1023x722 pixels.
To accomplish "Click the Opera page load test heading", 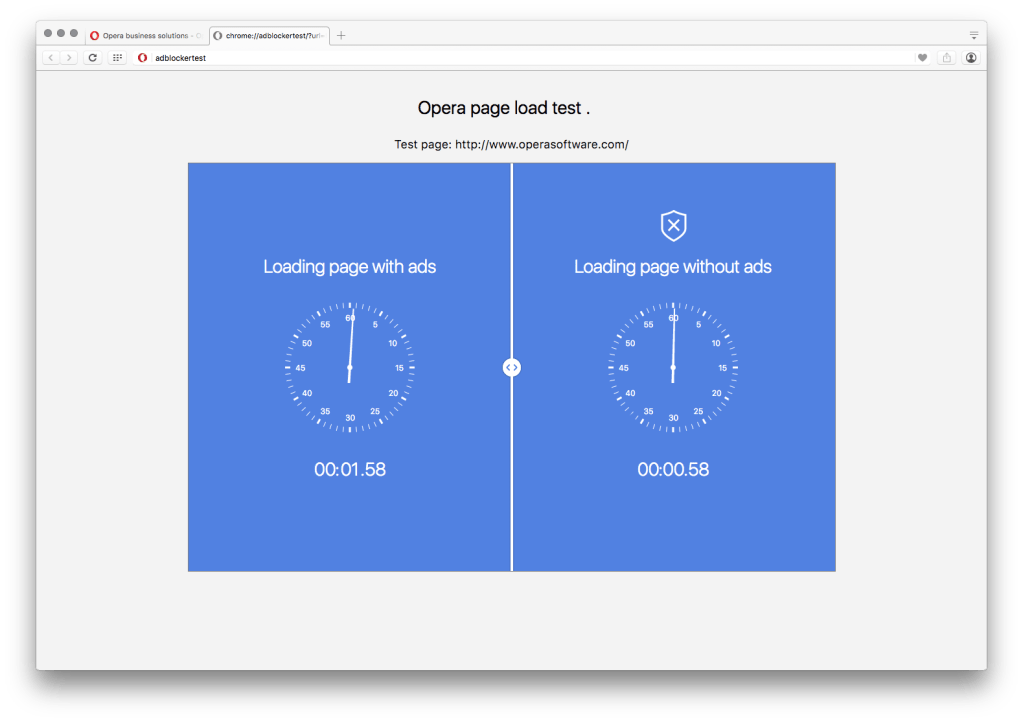I will coord(504,108).
